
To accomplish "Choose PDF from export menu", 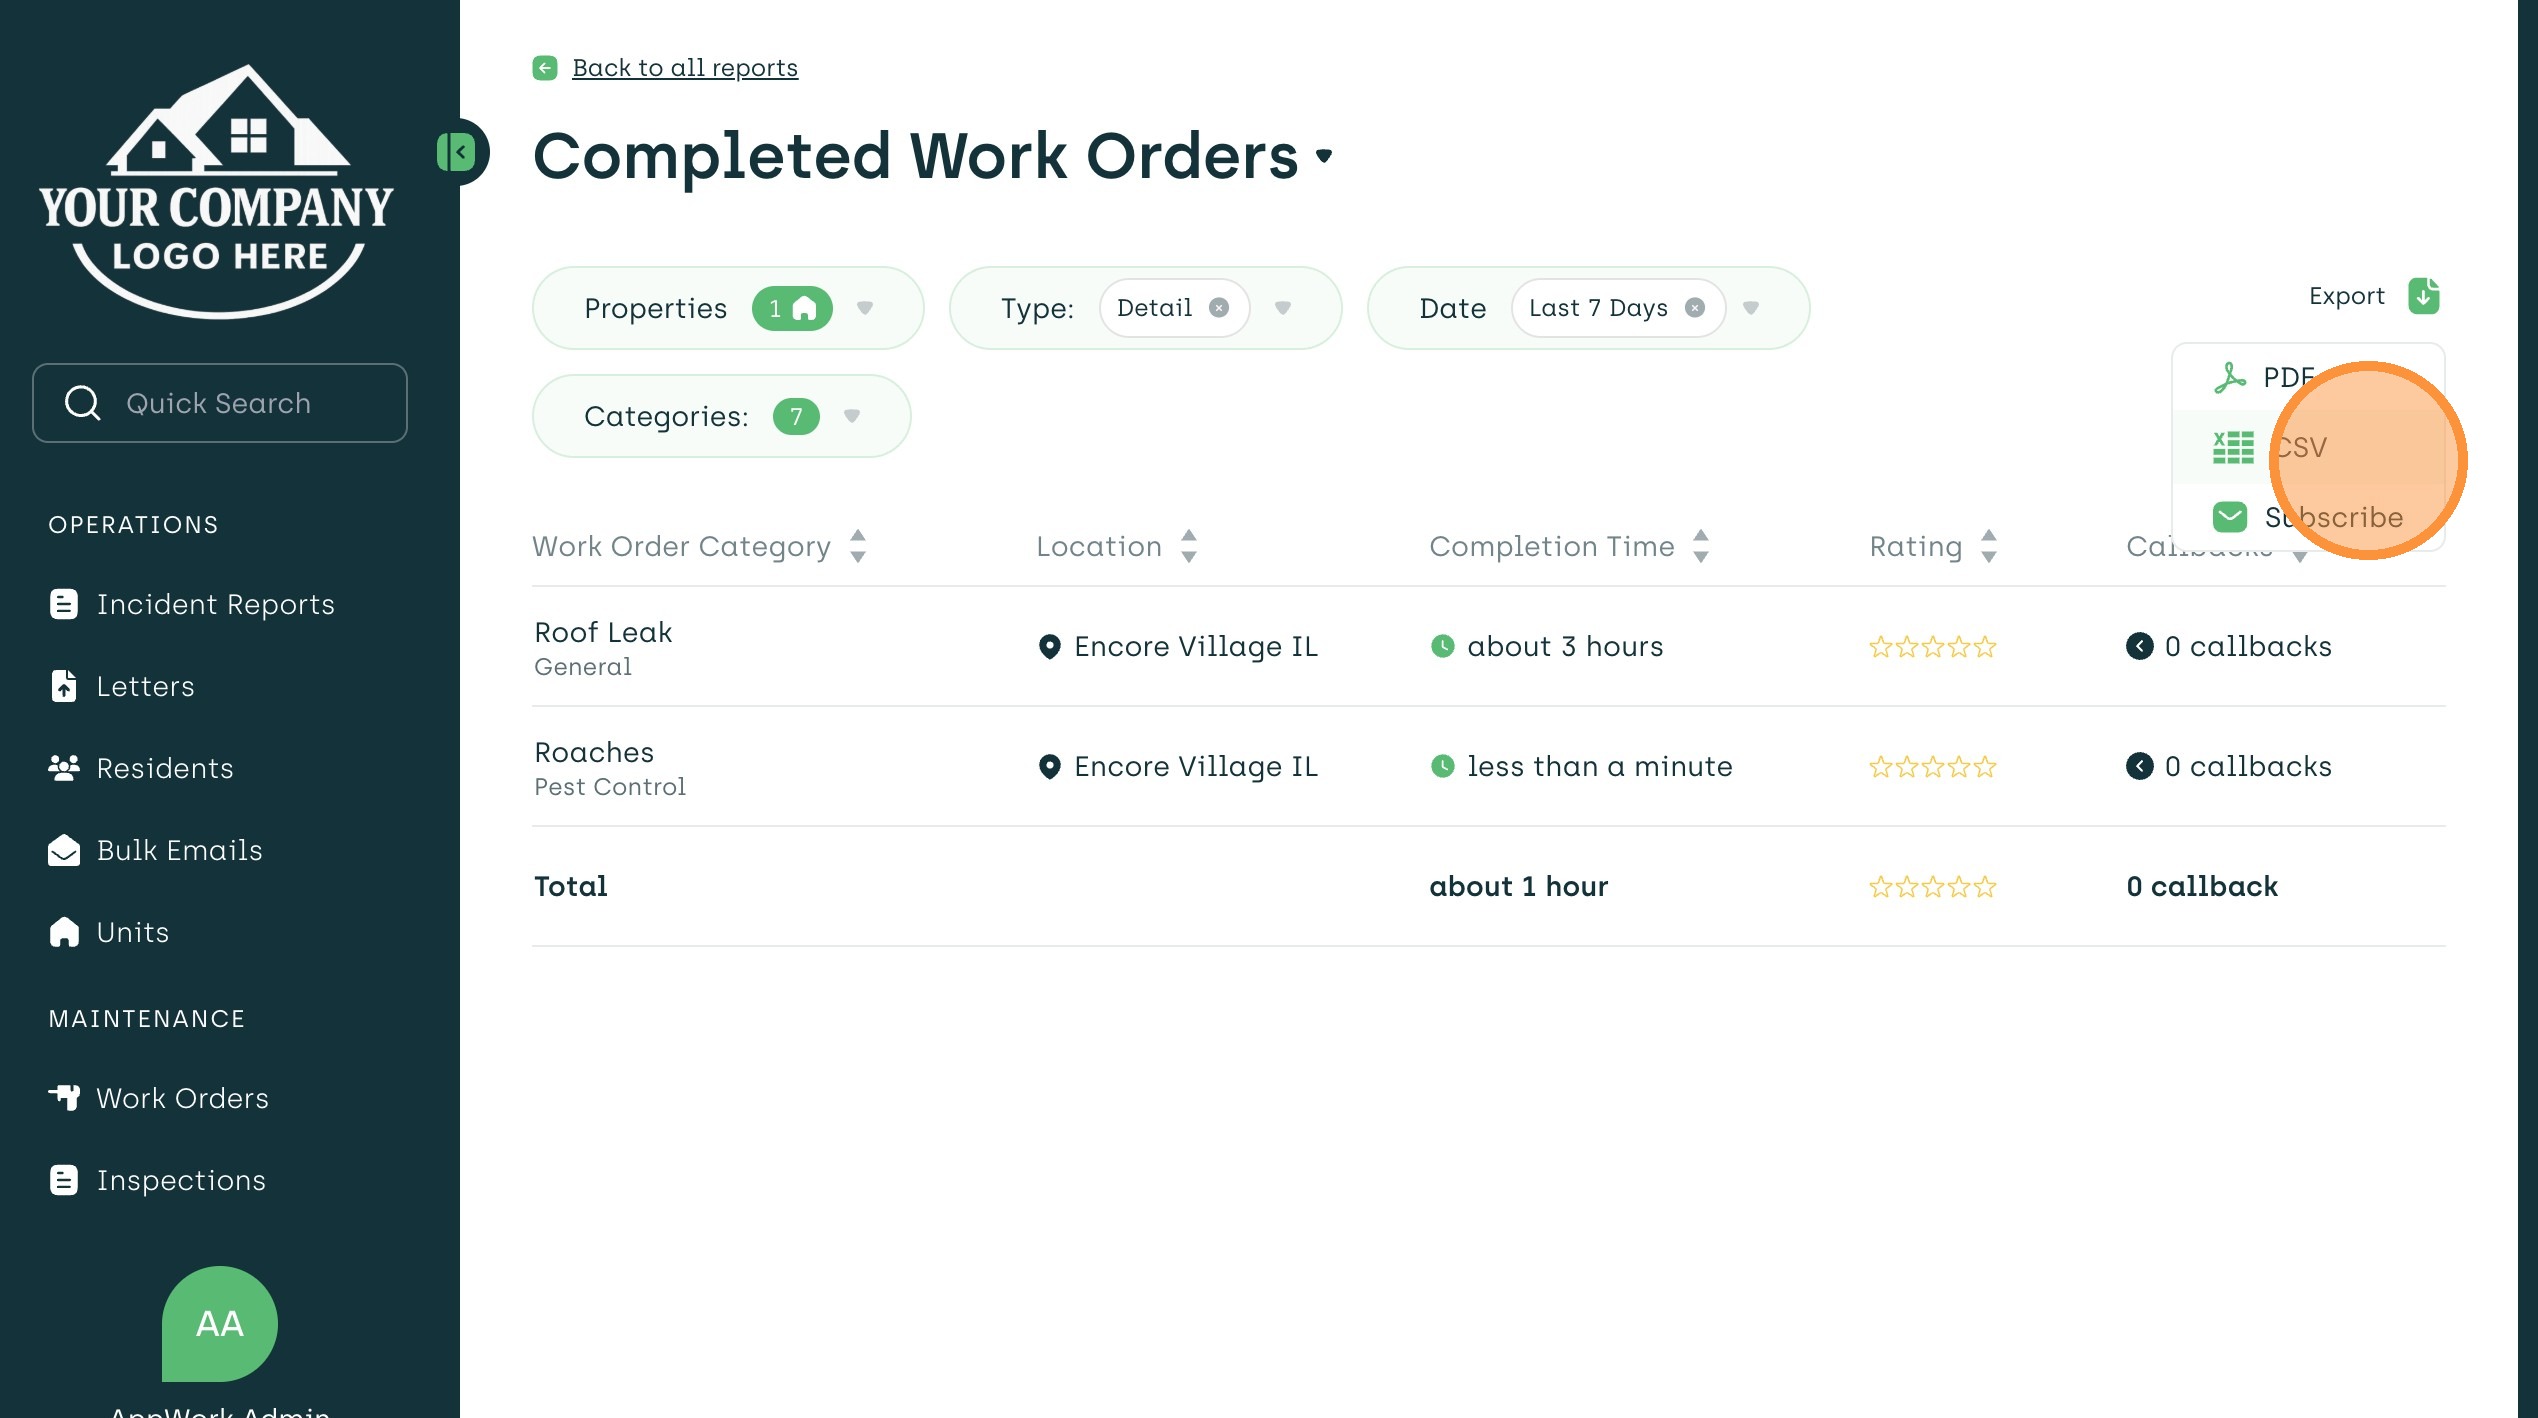I will (2286, 377).
